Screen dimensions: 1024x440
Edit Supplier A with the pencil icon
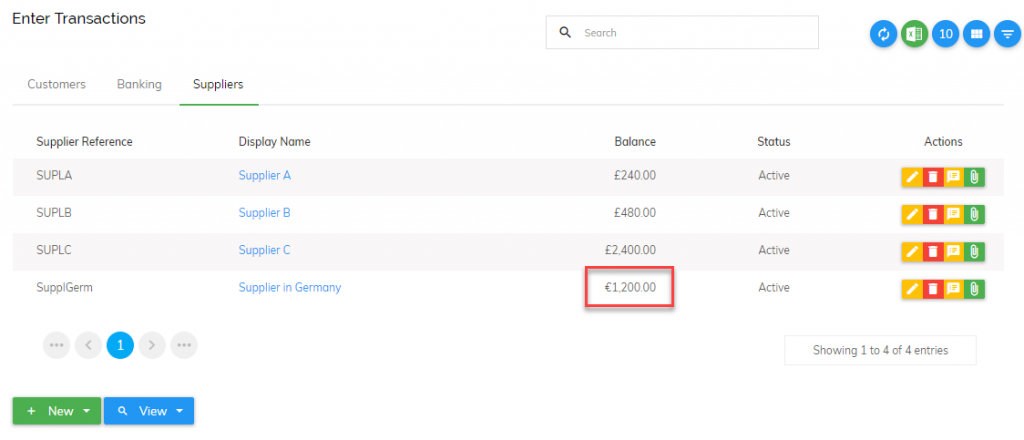pos(912,177)
